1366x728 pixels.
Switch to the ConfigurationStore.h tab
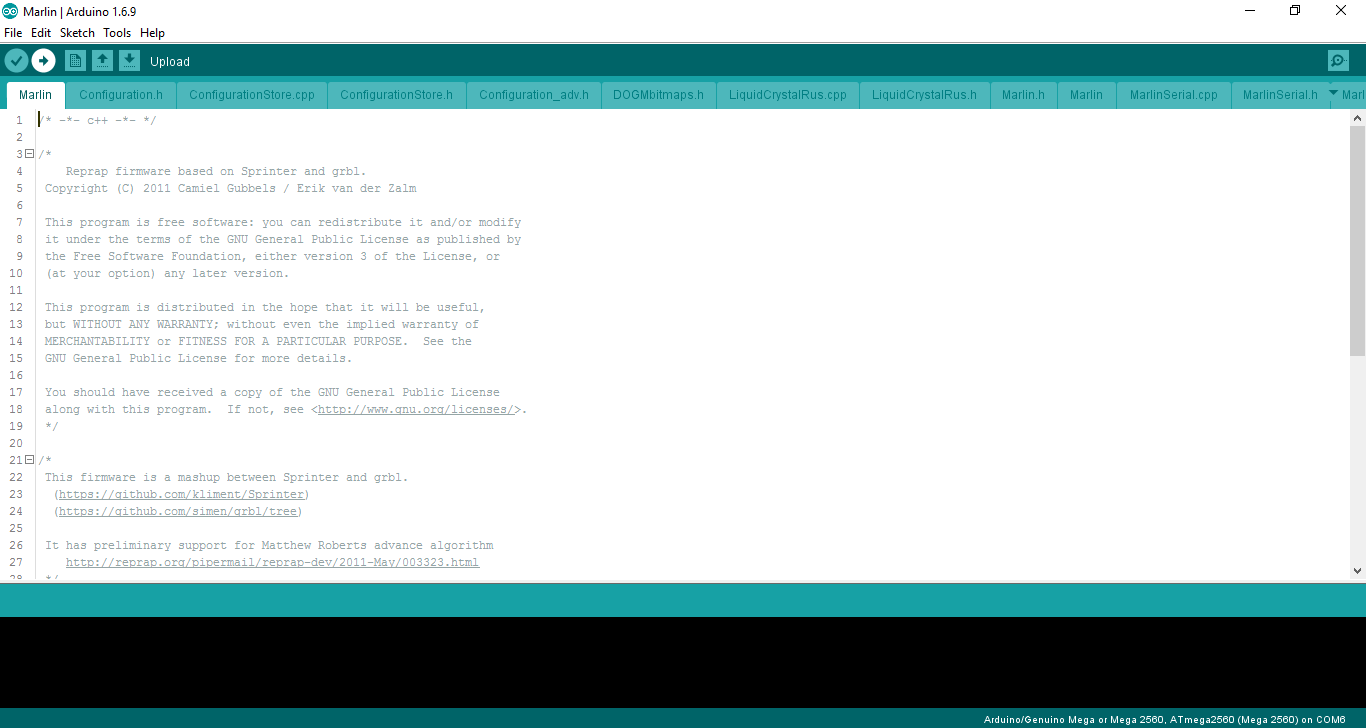click(397, 95)
